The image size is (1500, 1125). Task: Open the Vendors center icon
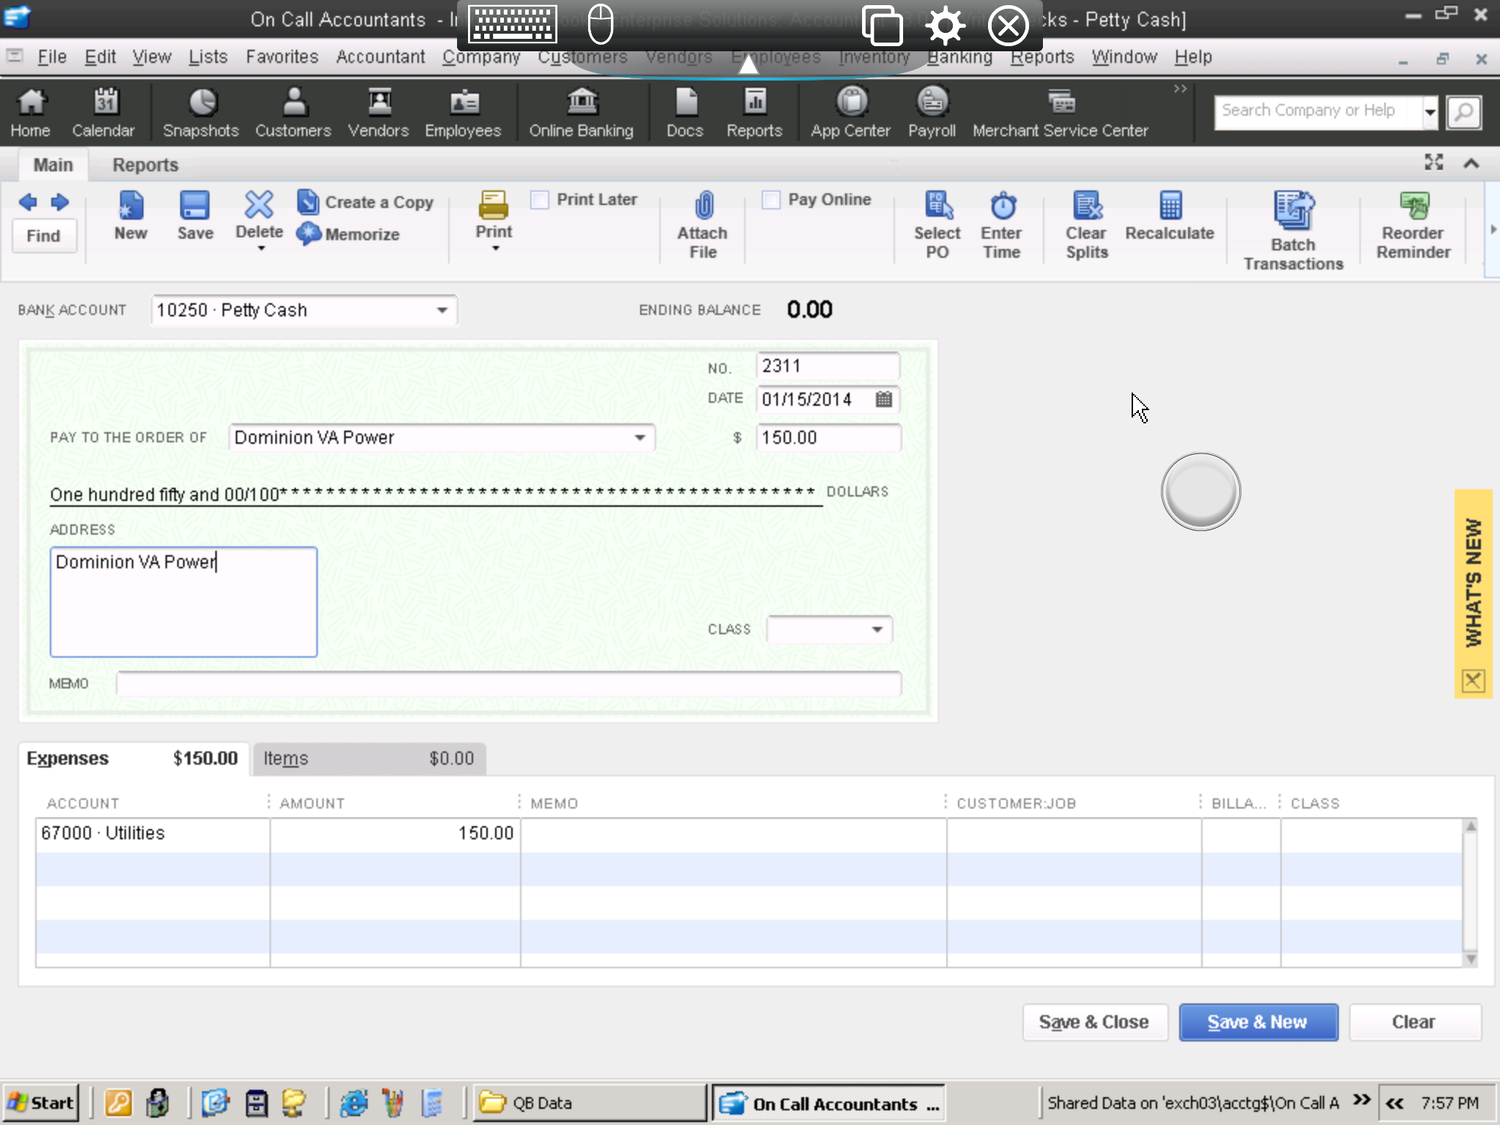pyautogui.click(x=378, y=111)
